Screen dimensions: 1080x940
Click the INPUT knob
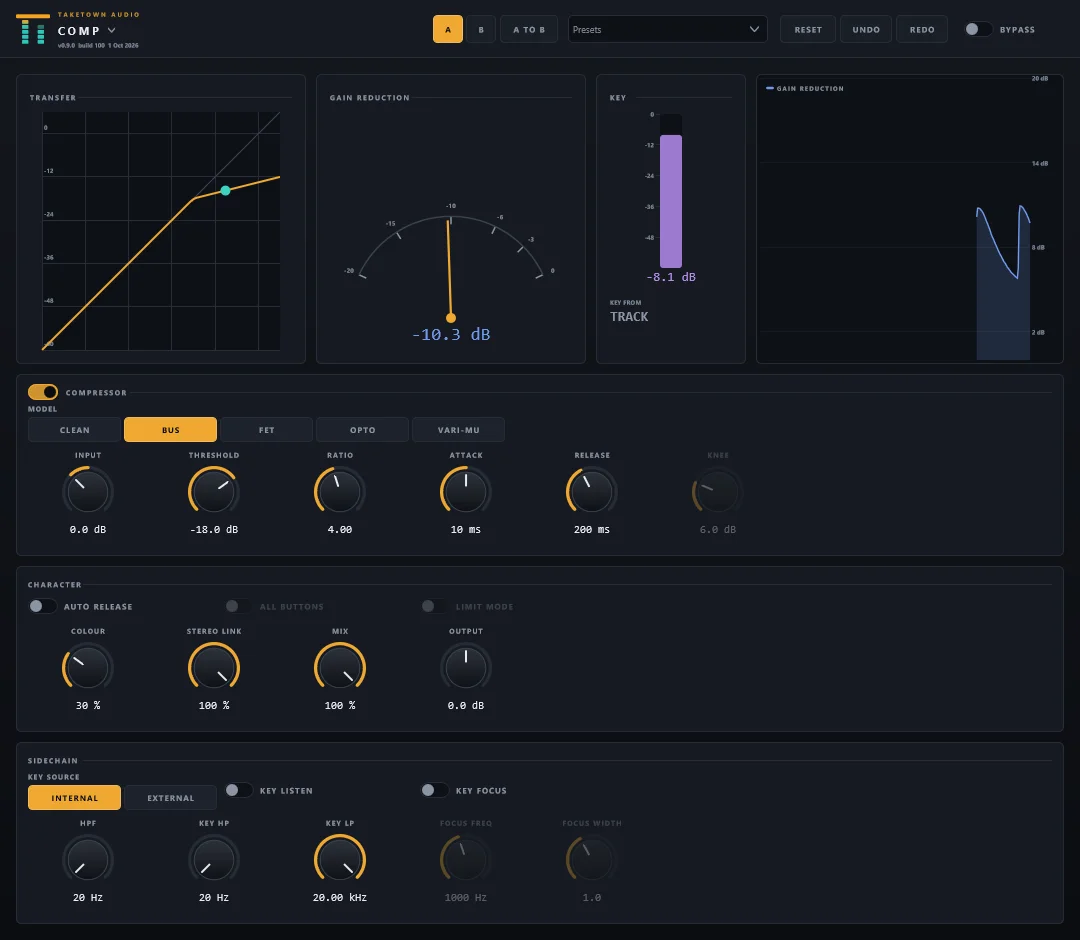(87, 492)
